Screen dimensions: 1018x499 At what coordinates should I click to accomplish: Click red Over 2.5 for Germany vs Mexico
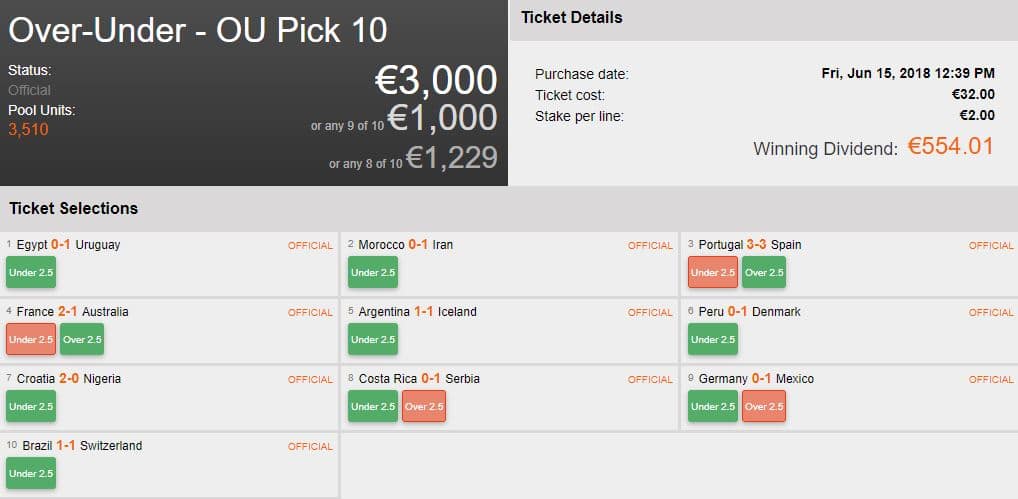(x=763, y=406)
